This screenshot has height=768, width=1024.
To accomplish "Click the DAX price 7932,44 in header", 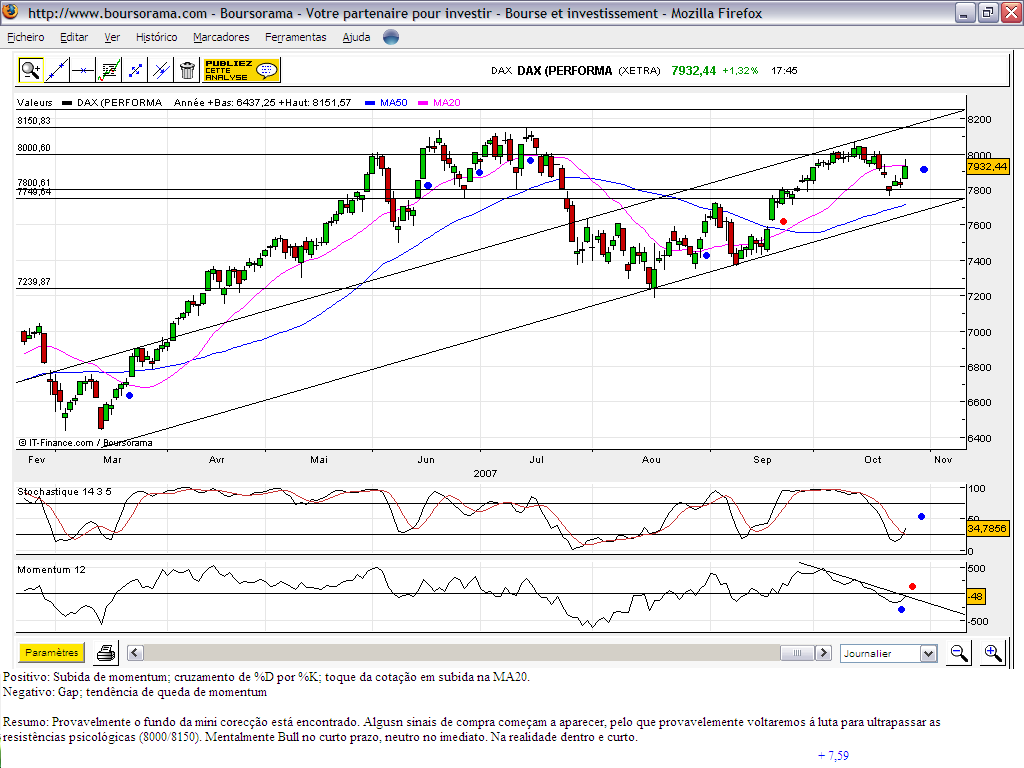I will click(694, 71).
